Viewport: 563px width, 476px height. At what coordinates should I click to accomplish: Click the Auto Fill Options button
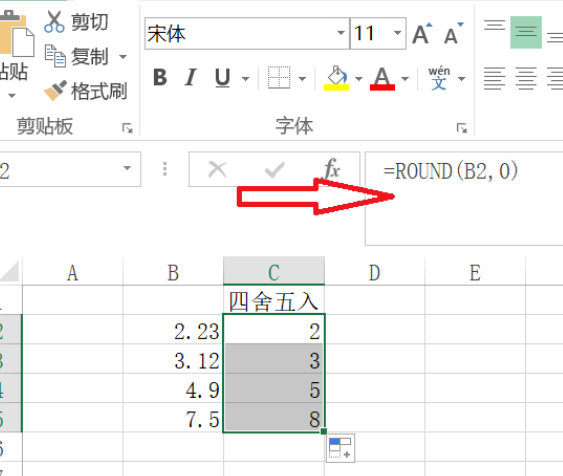coord(340,448)
